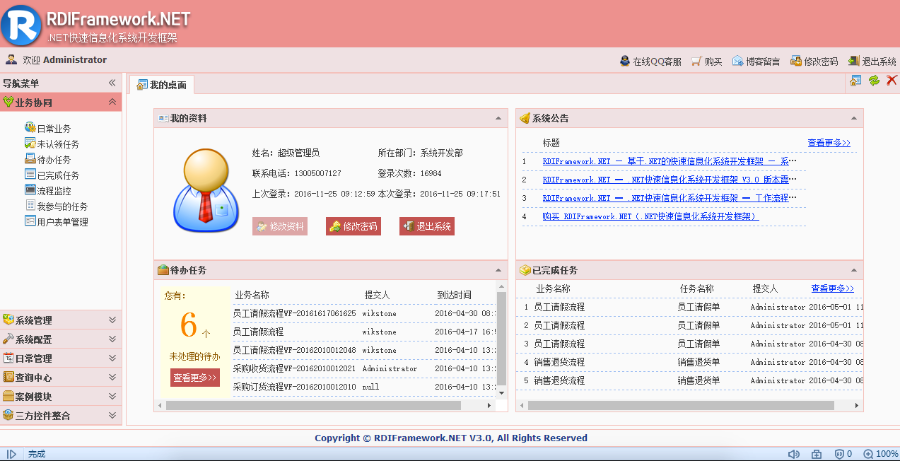Click the RDIFramework.NET logo icon
This screenshot has height=461, width=900.
[21, 24]
